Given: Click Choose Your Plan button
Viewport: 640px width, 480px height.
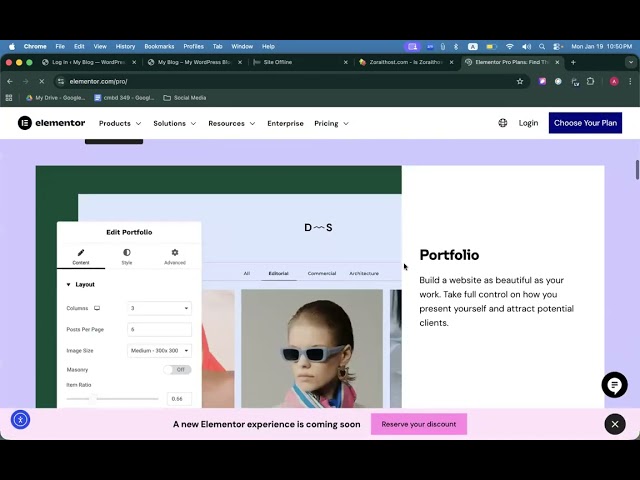Looking at the screenshot, I should click(585, 123).
